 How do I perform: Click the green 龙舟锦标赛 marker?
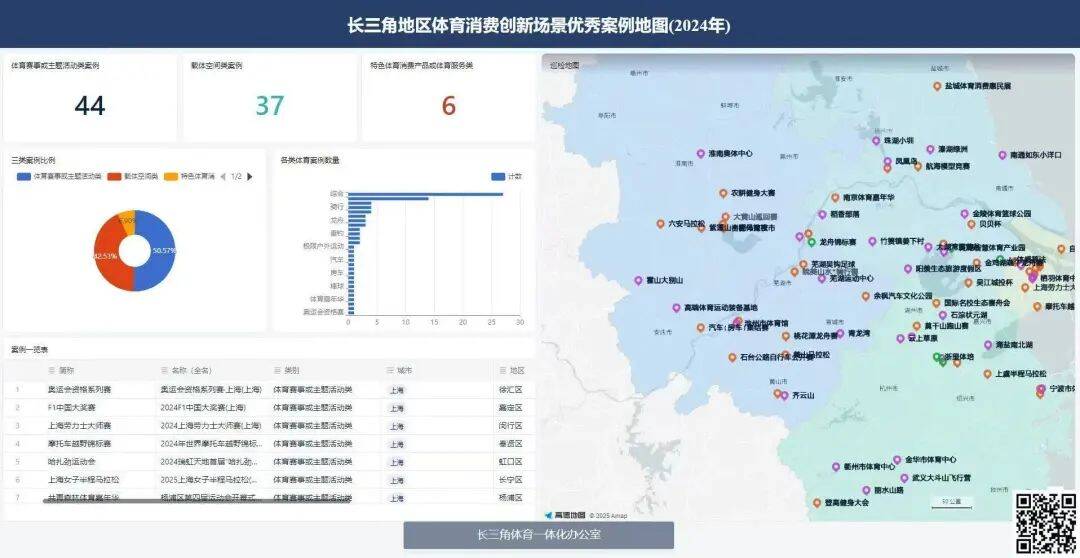point(811,242)
